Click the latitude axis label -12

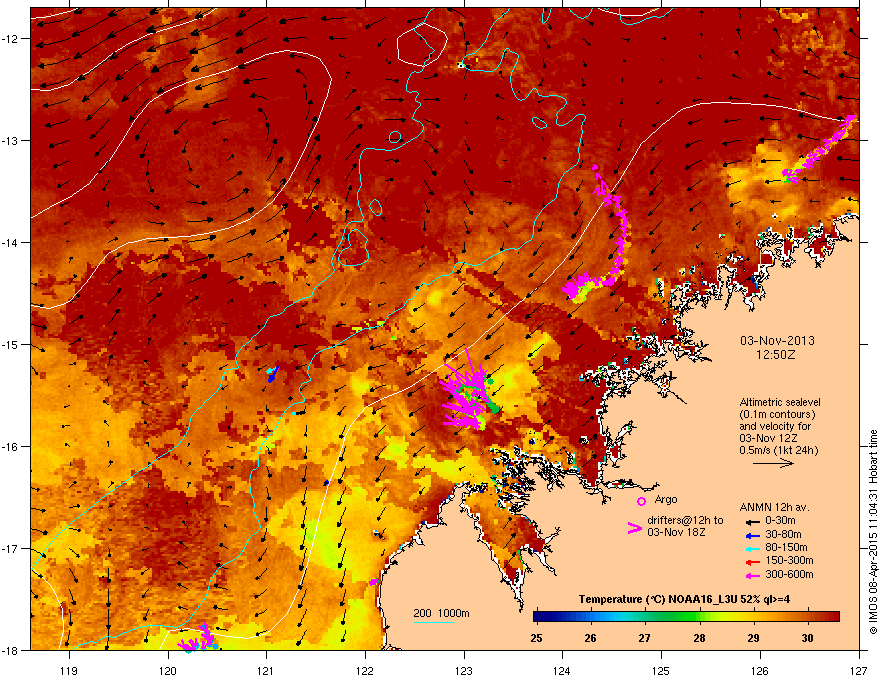(x=10, y=39)
